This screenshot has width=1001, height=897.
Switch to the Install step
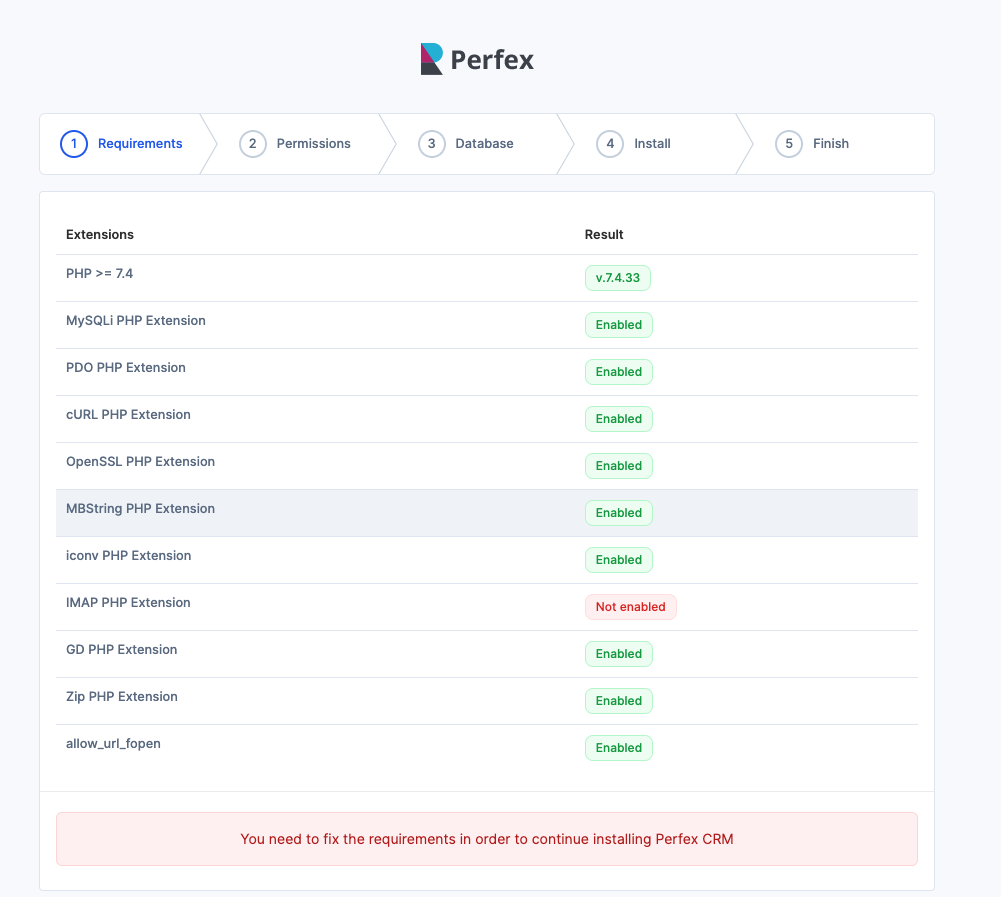pos(652,144)
